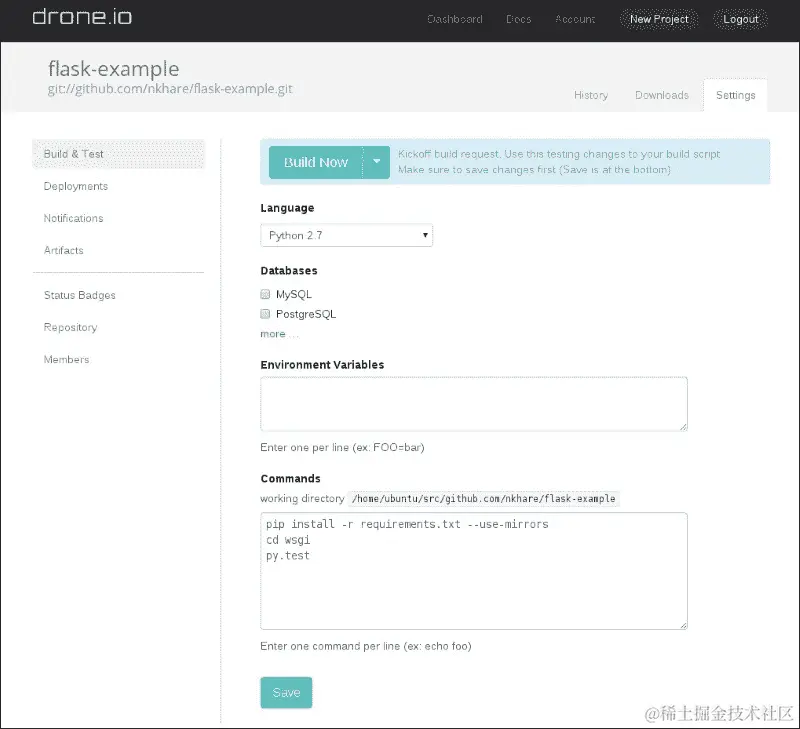Open Status Badges in sidebar
The height and width of the screenshot is (729, 800).
[80, 295]
